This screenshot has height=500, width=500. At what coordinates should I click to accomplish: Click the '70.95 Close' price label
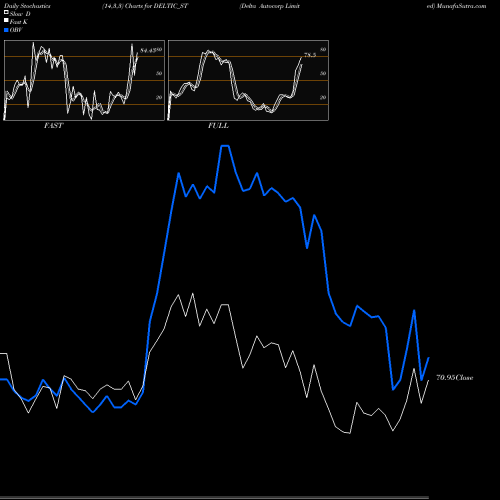[455, 378]
